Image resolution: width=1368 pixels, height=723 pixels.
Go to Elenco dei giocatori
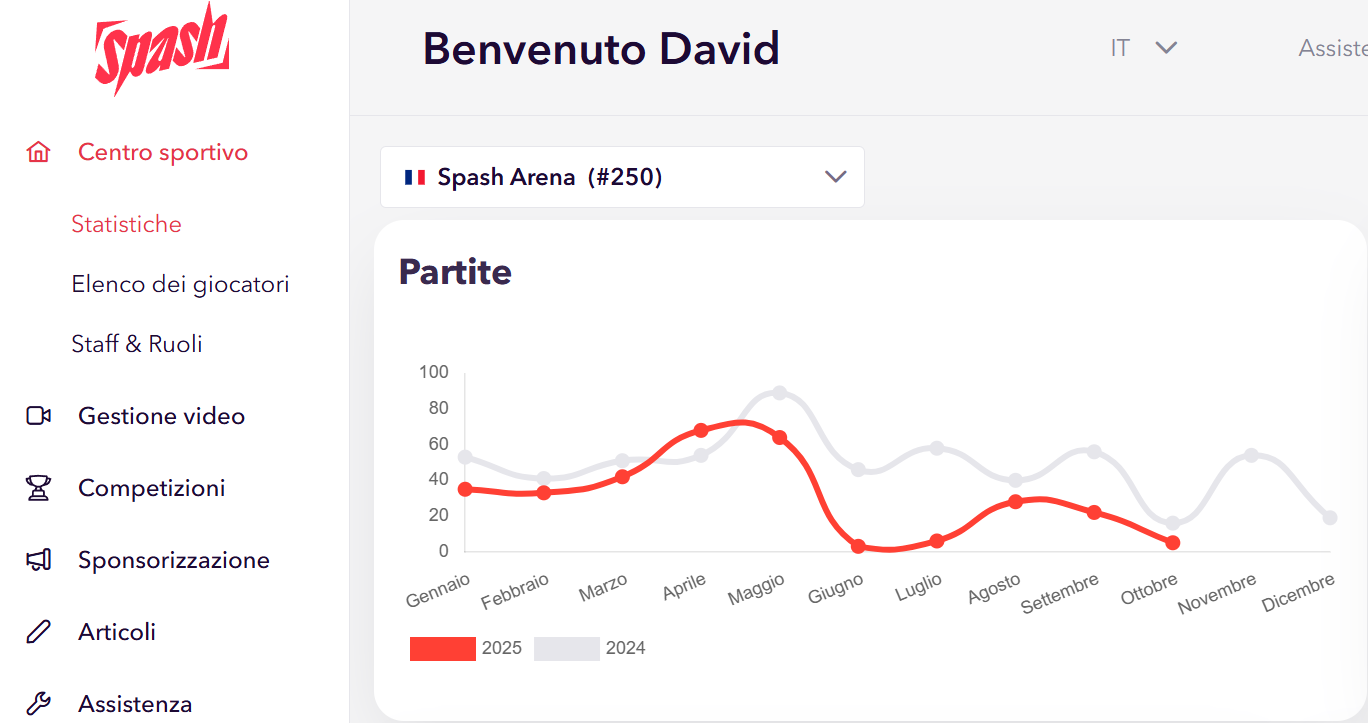click(180, 284)
